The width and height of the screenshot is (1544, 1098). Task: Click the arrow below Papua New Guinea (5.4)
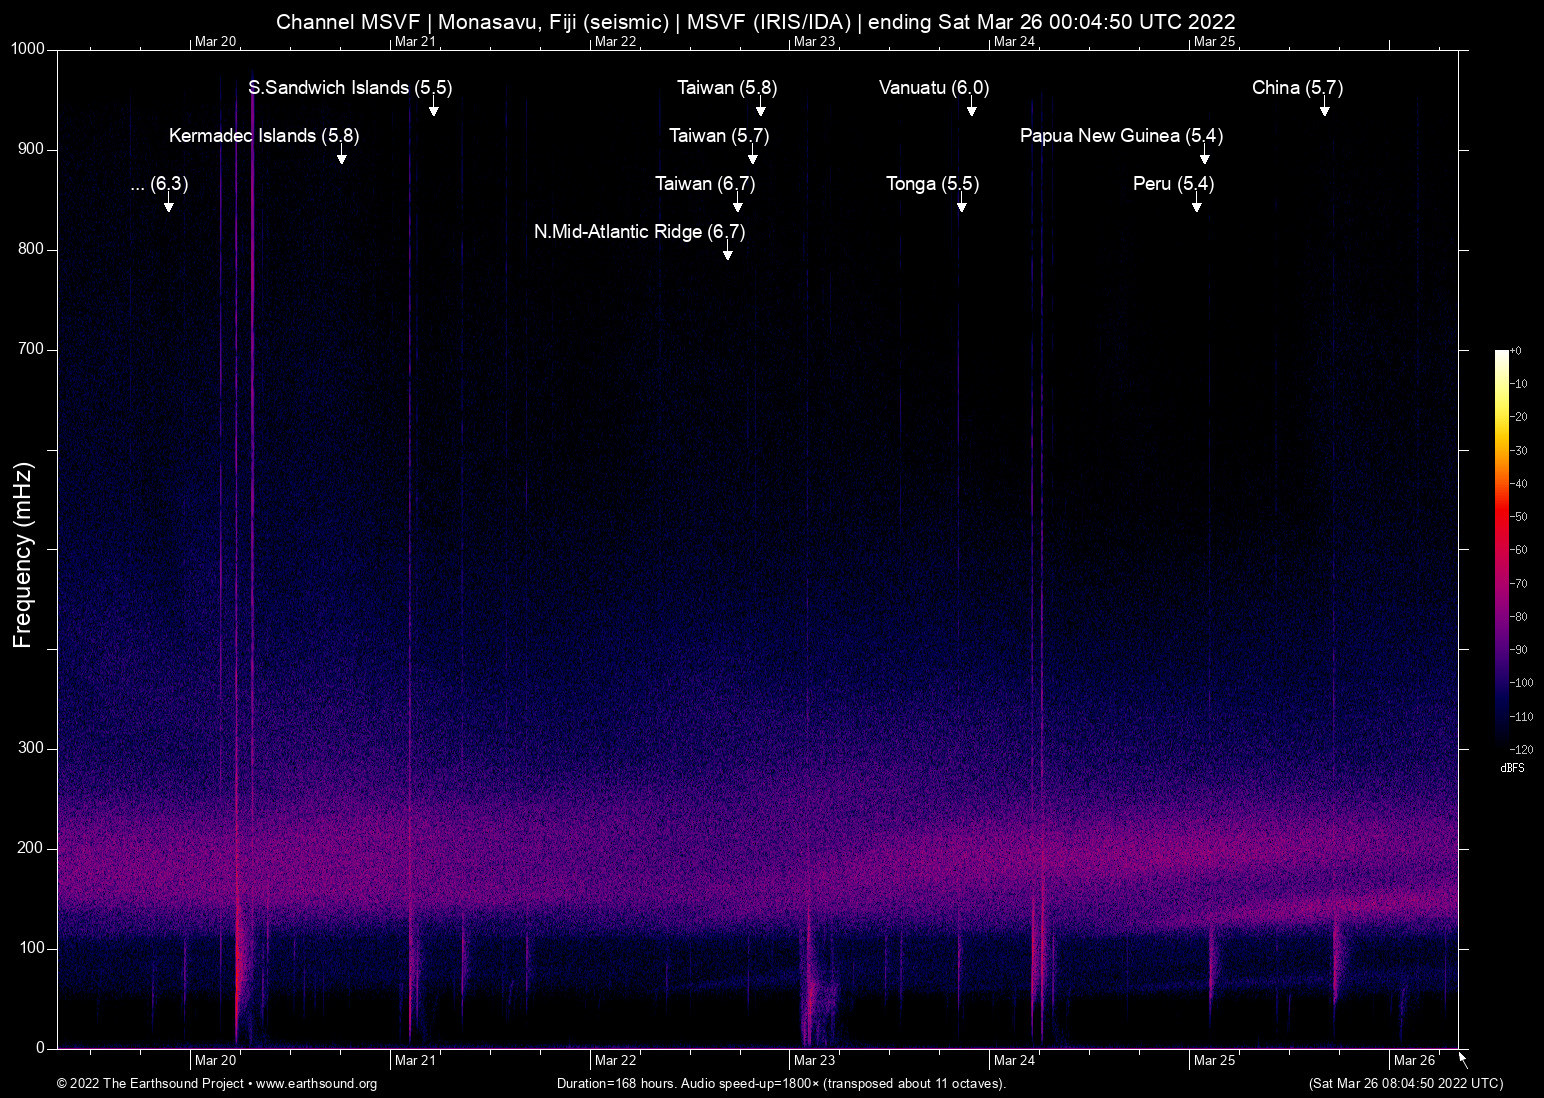pyautogui.click(x=1204, y=156)
